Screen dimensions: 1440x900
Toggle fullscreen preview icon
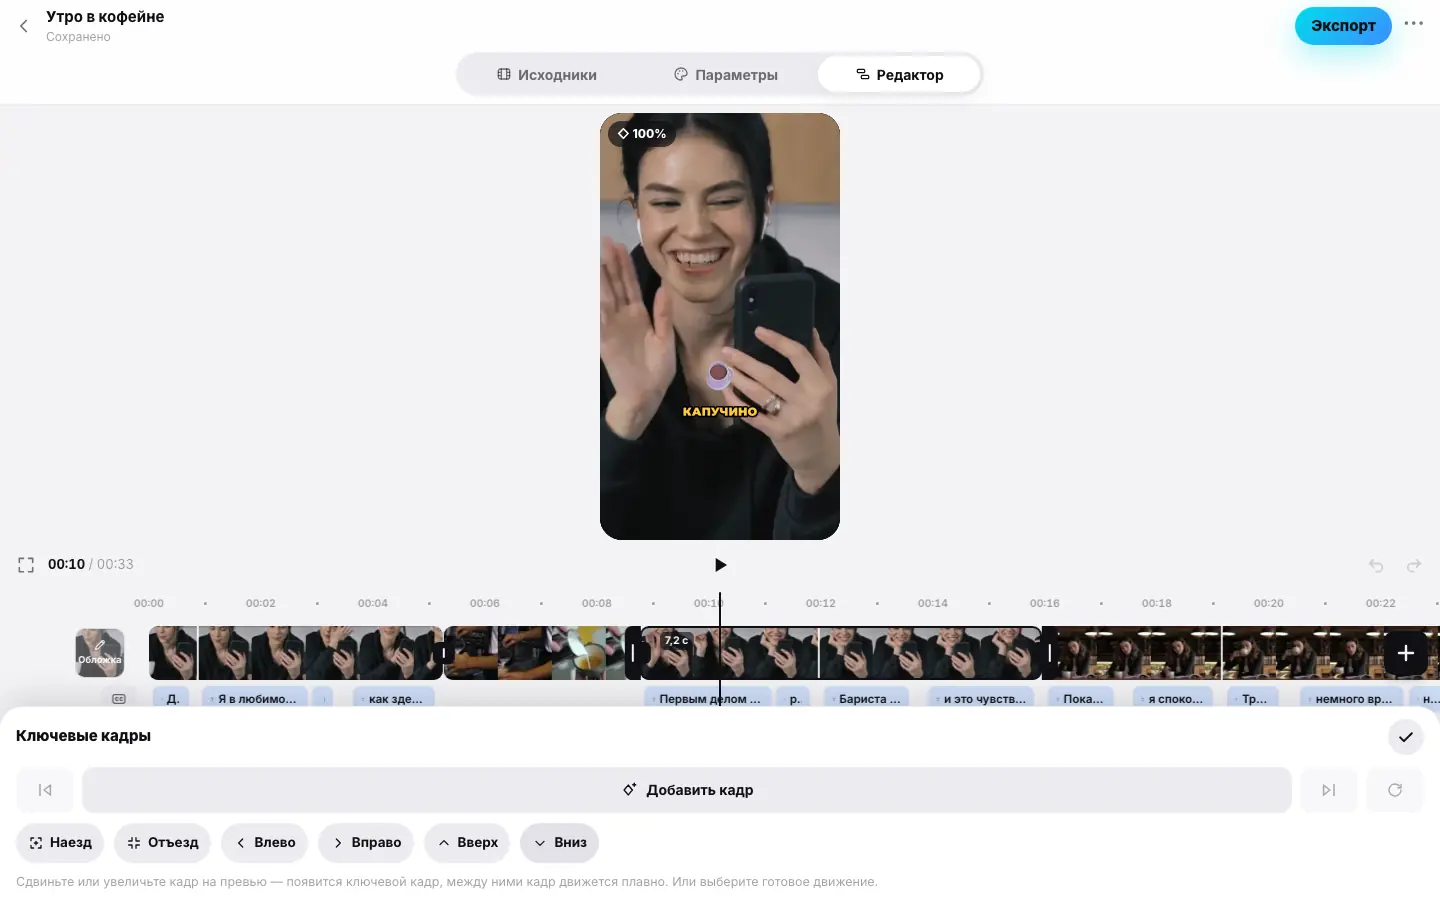[26, 565]
